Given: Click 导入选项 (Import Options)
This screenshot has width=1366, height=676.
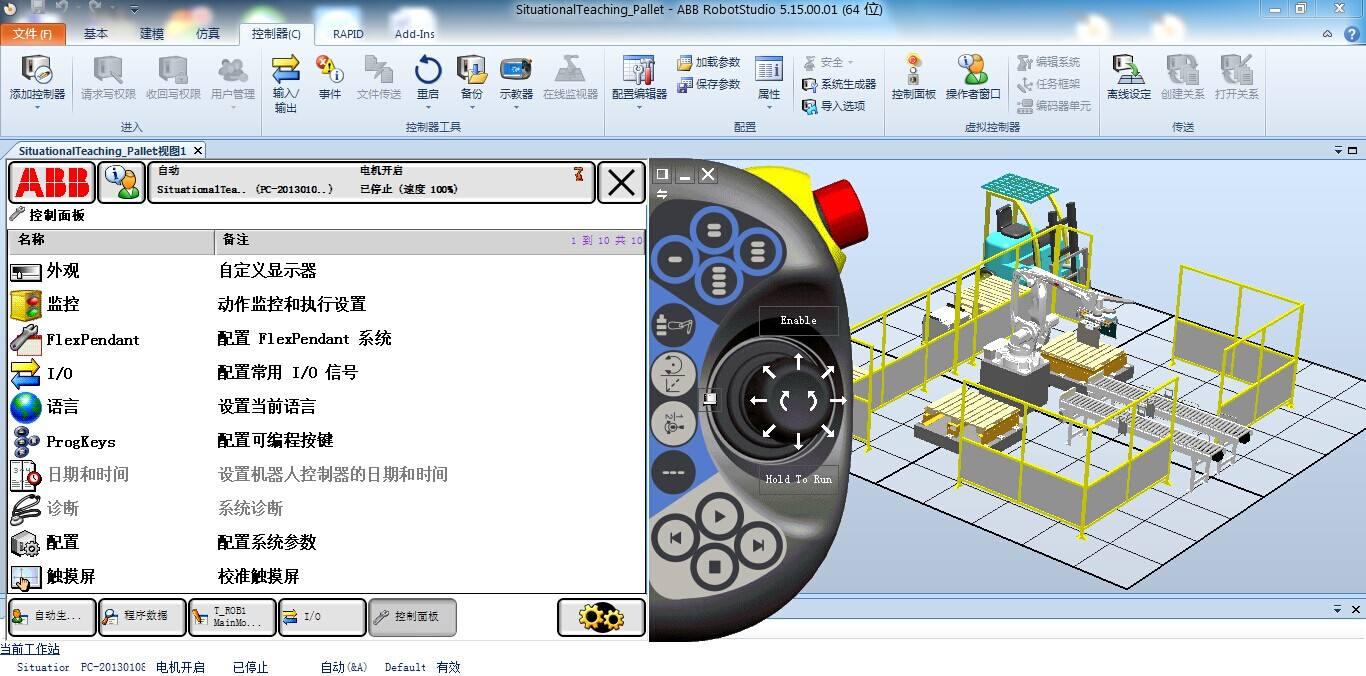Looking at the screenshot, I should (834, 106).
